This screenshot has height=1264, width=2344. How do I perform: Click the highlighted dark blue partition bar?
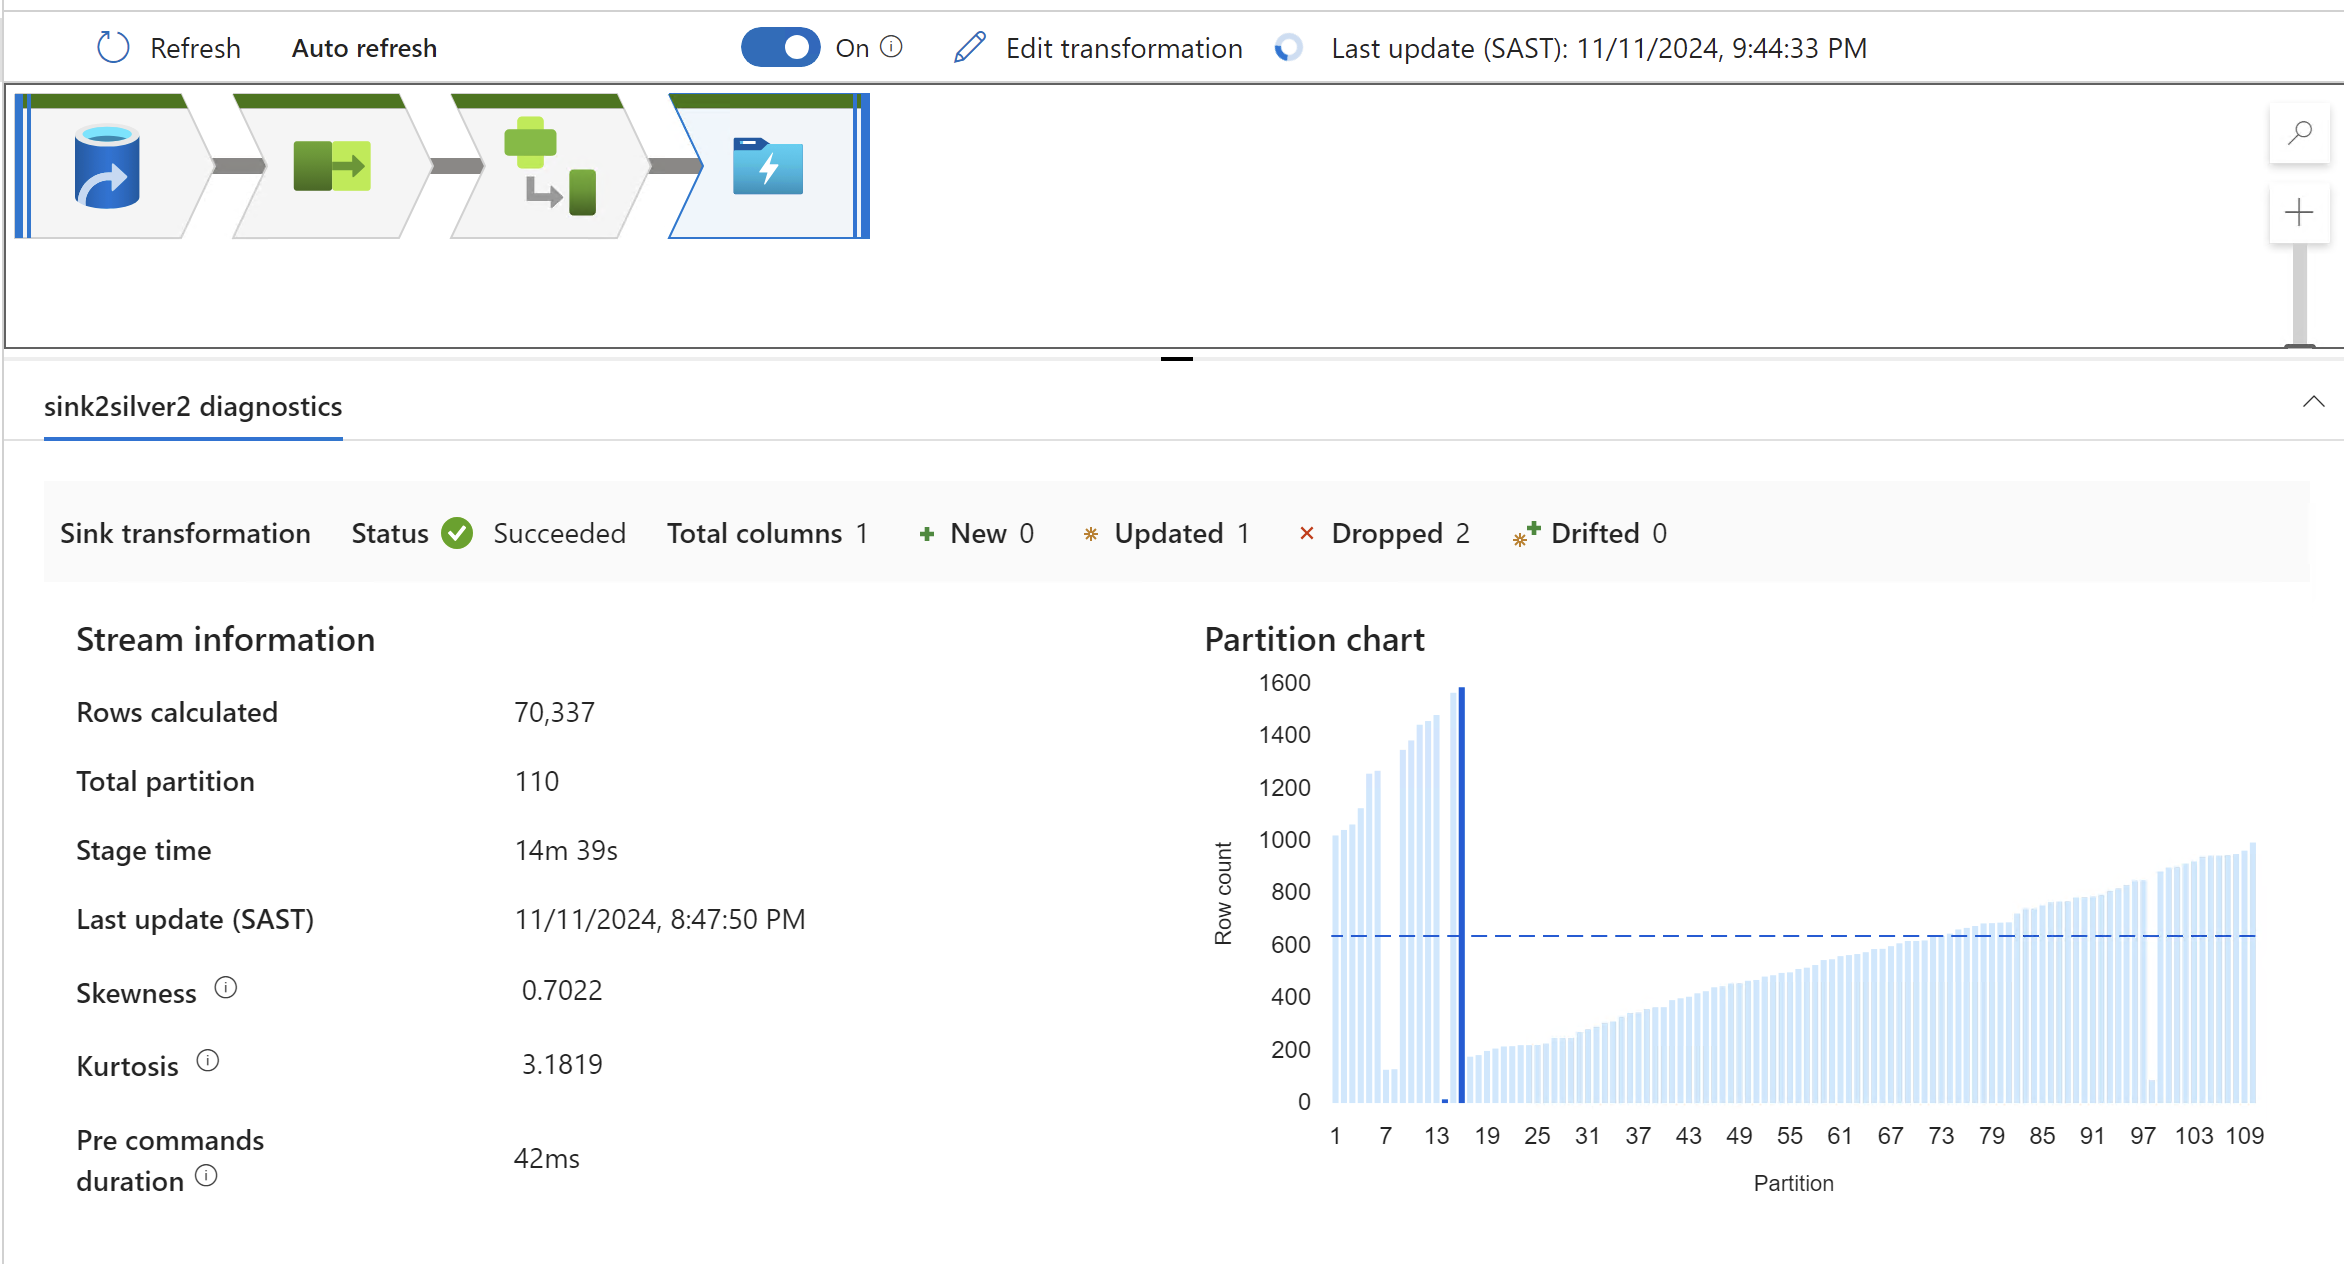tap(1461, 895)
